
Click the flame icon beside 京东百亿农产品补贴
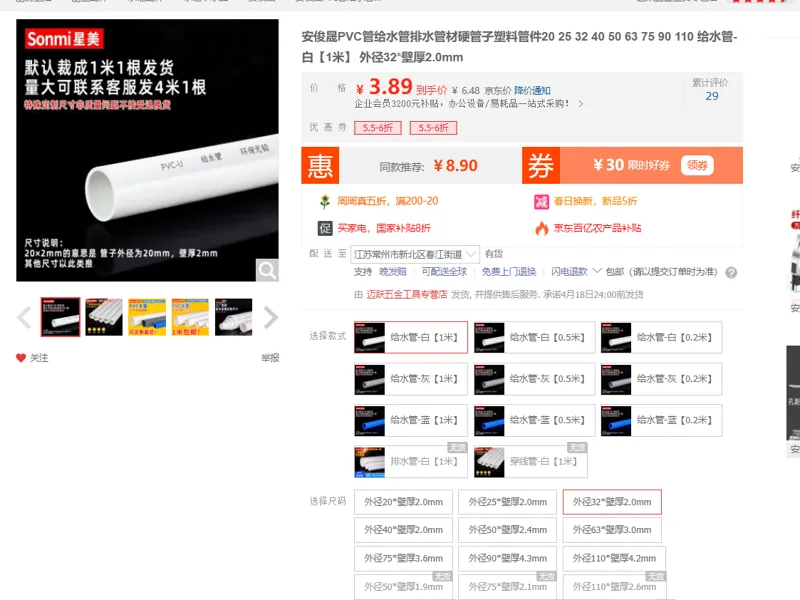[542, 228]
